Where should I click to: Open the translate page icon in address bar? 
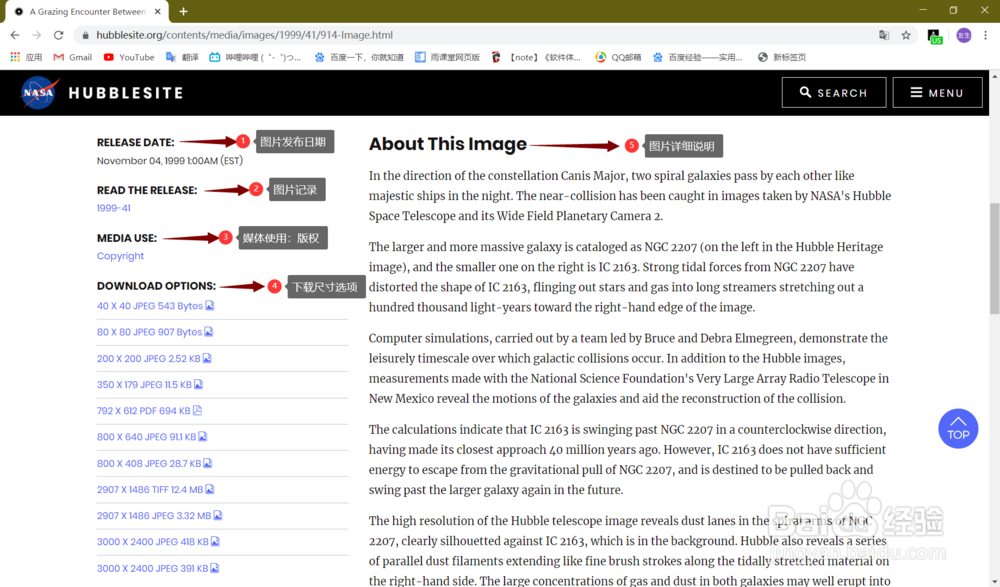point(884,35)
